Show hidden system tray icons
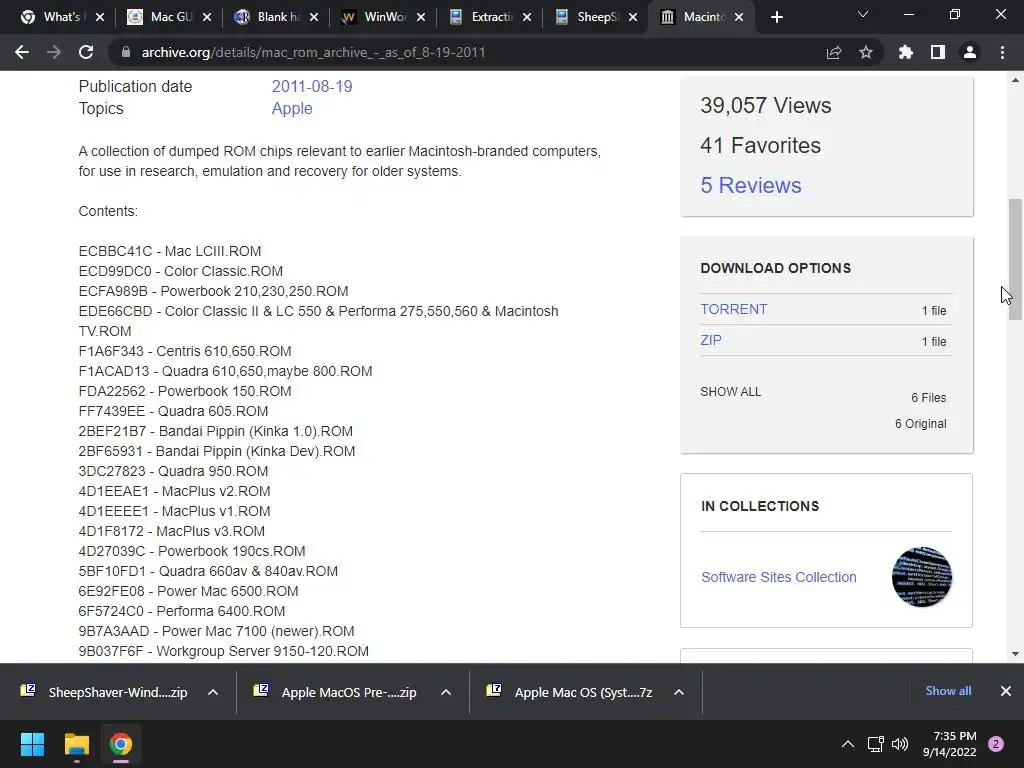This screenshot has width=1024, height=768. click(x=848, y=744)
